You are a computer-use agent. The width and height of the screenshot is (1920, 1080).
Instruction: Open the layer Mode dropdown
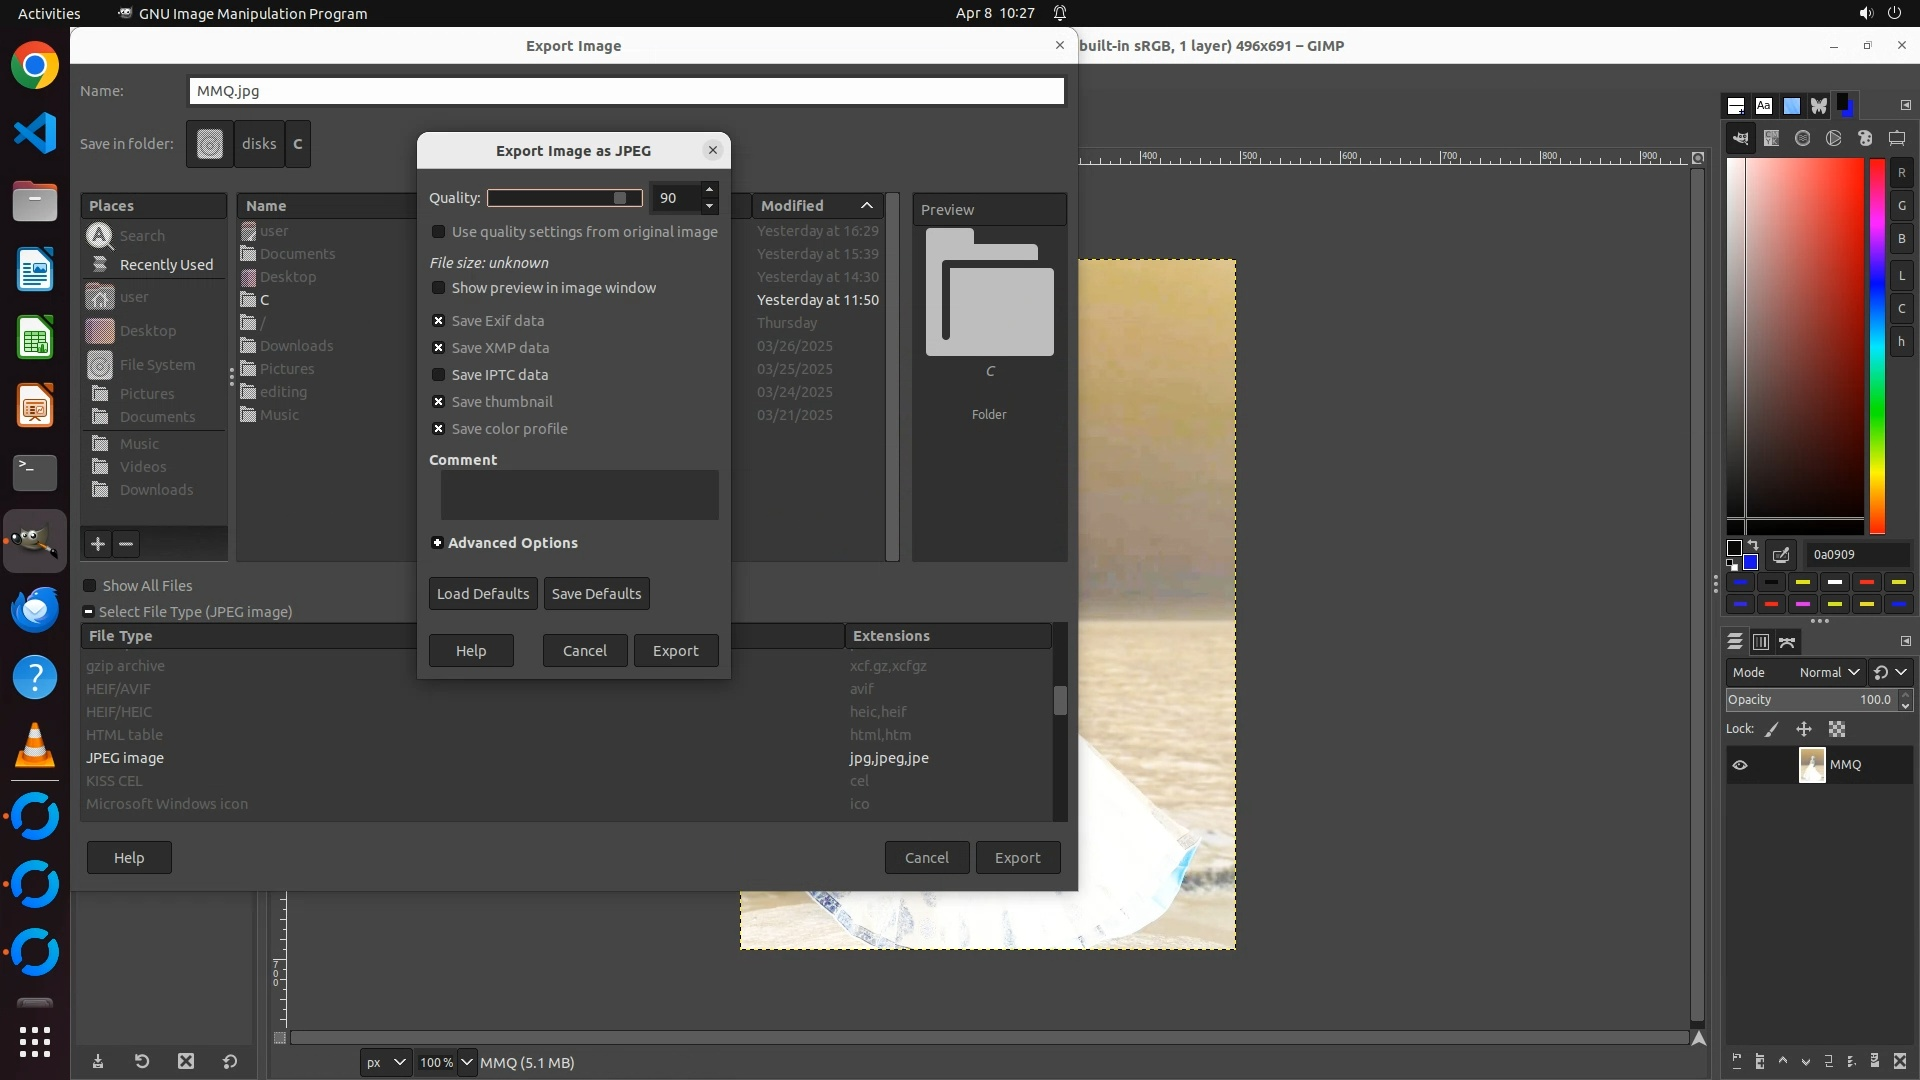tap(1828, 673)
